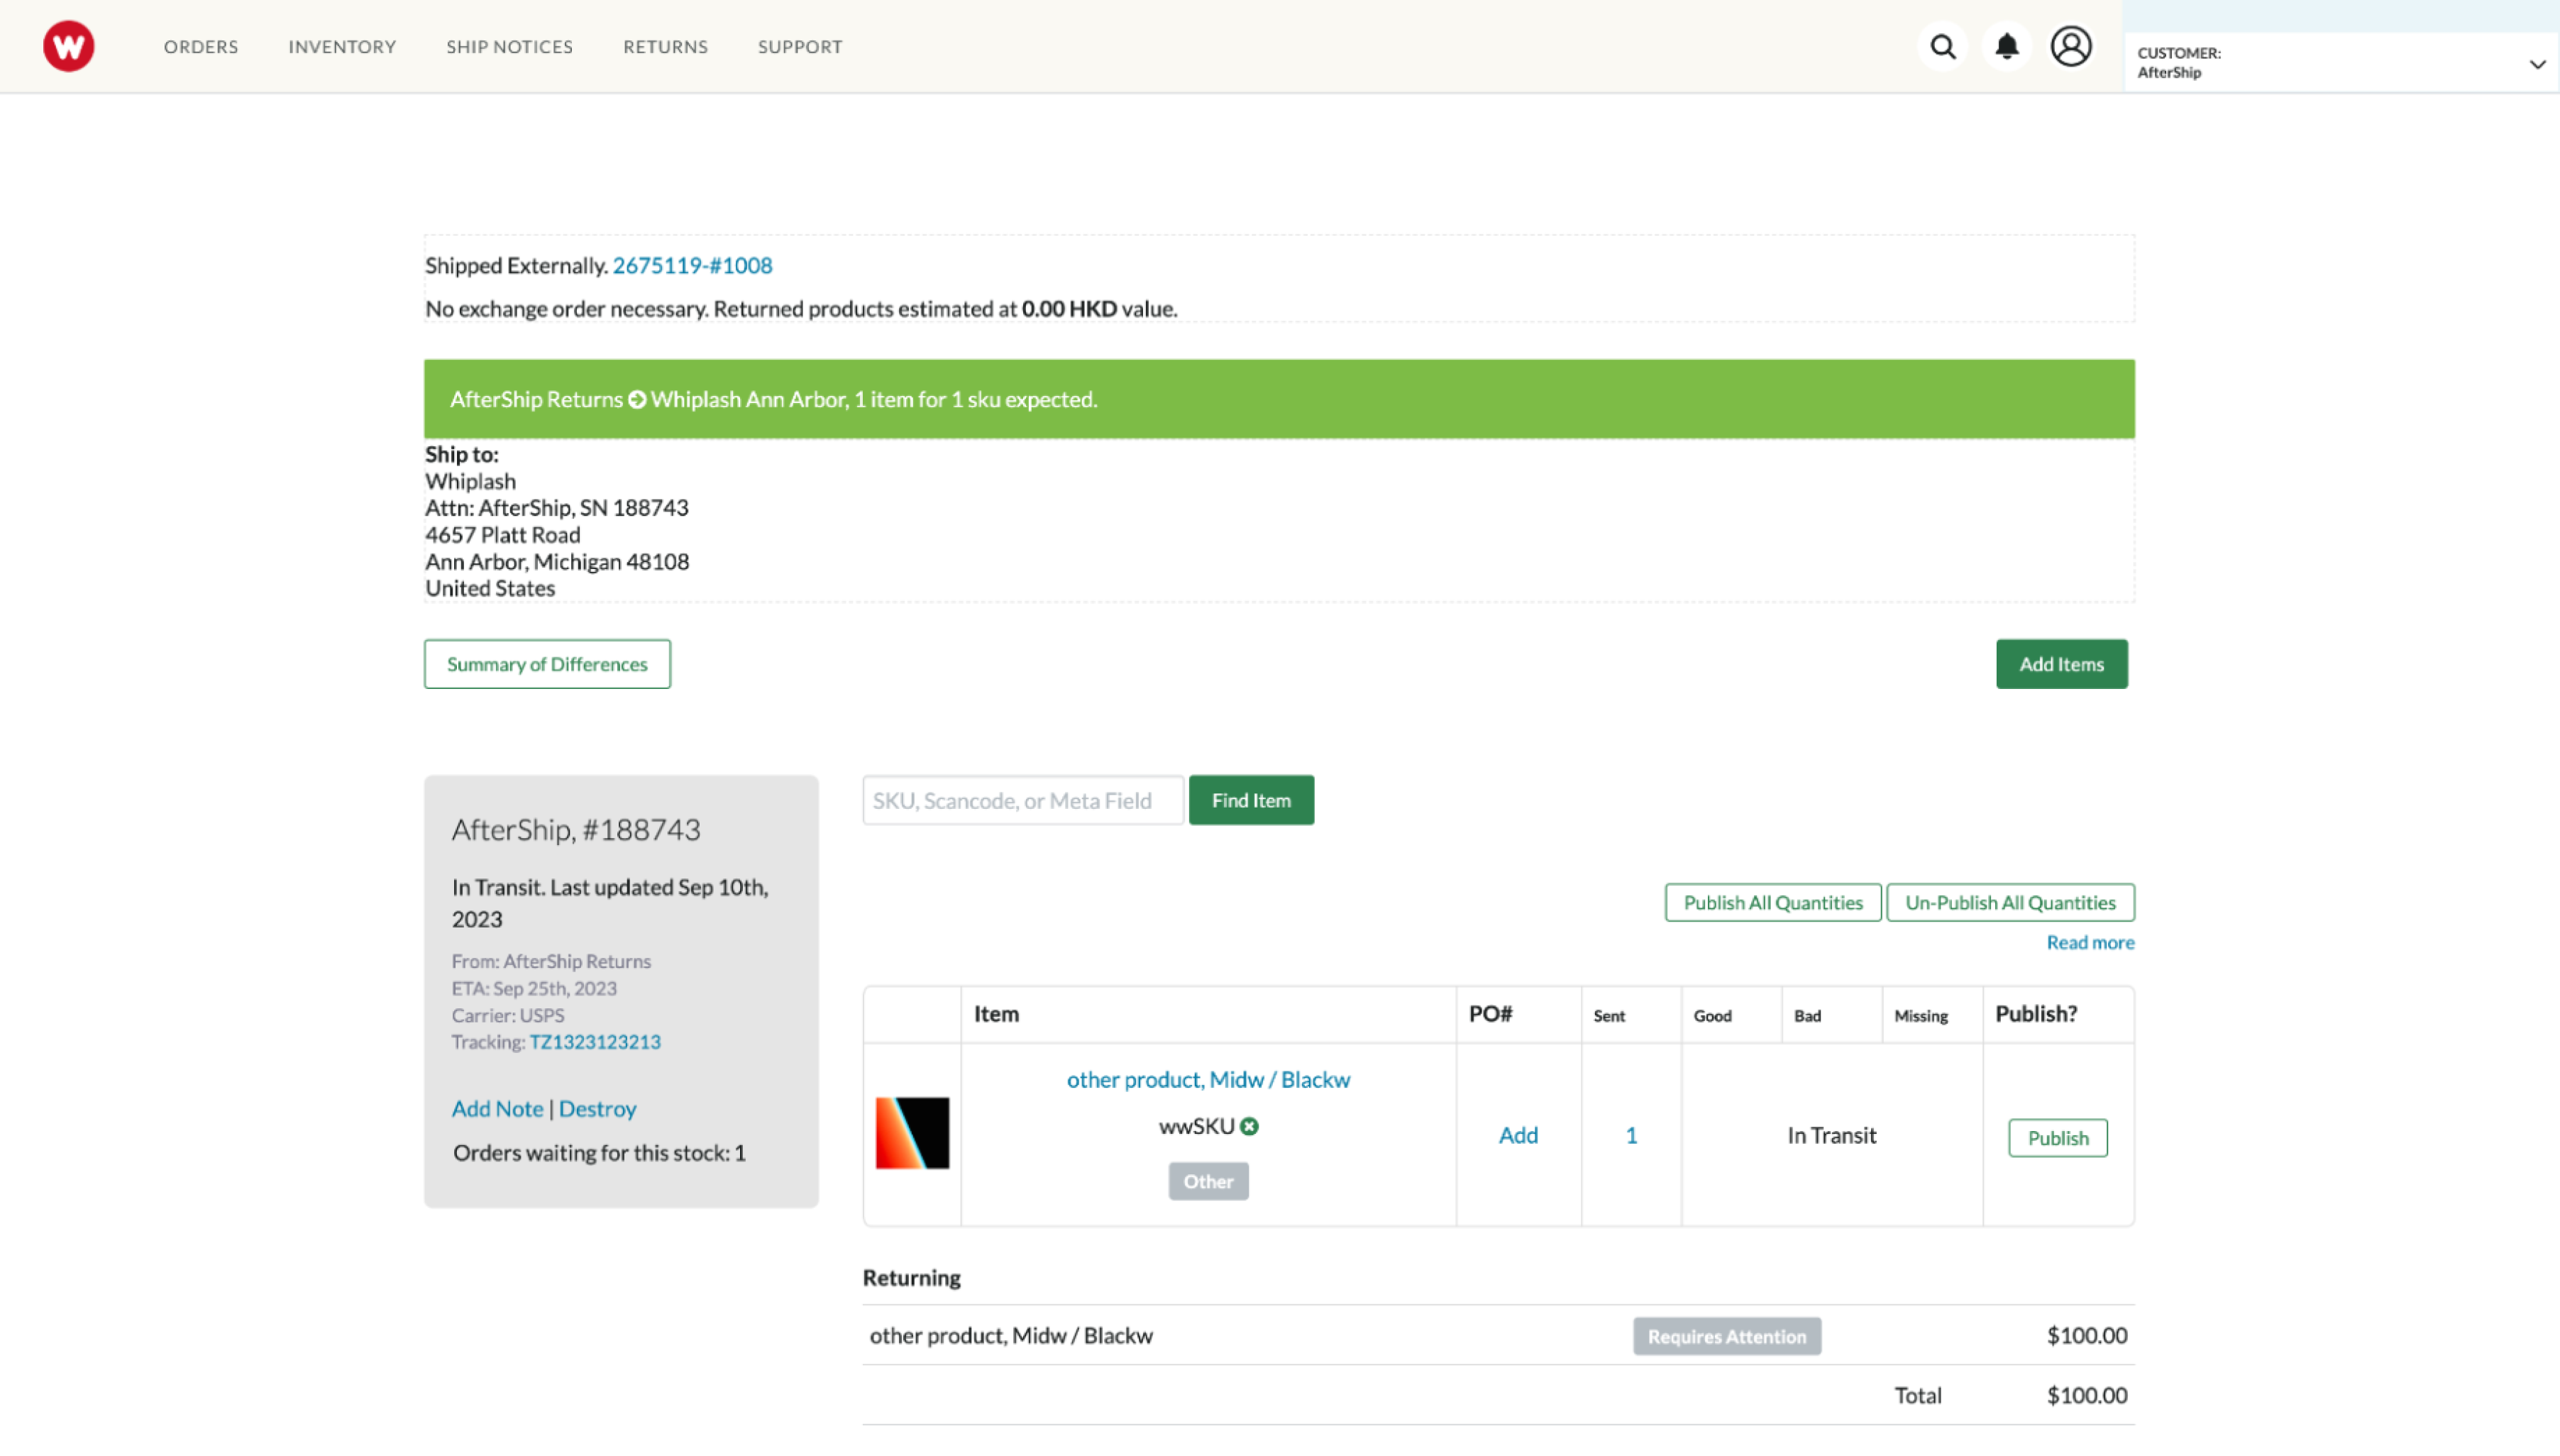2560x1456 pixels.
Task: Click Publish All Quantities
Action: (x=1773, y=902)
